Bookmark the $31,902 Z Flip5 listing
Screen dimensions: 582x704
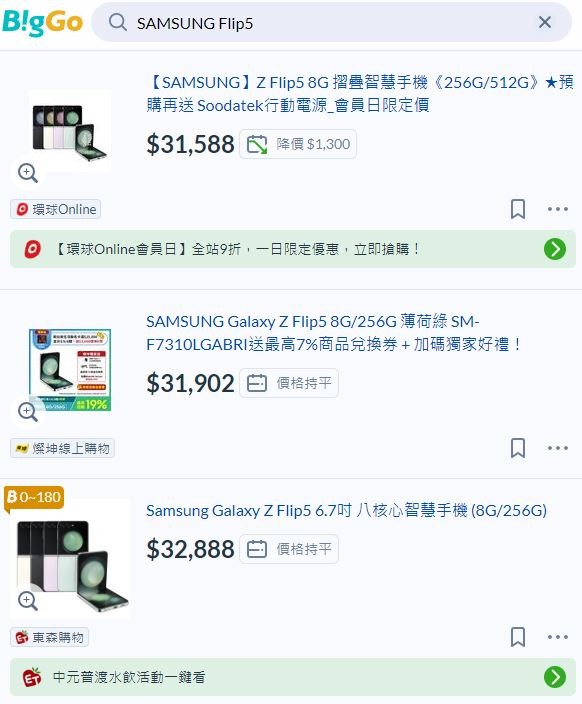518,448
